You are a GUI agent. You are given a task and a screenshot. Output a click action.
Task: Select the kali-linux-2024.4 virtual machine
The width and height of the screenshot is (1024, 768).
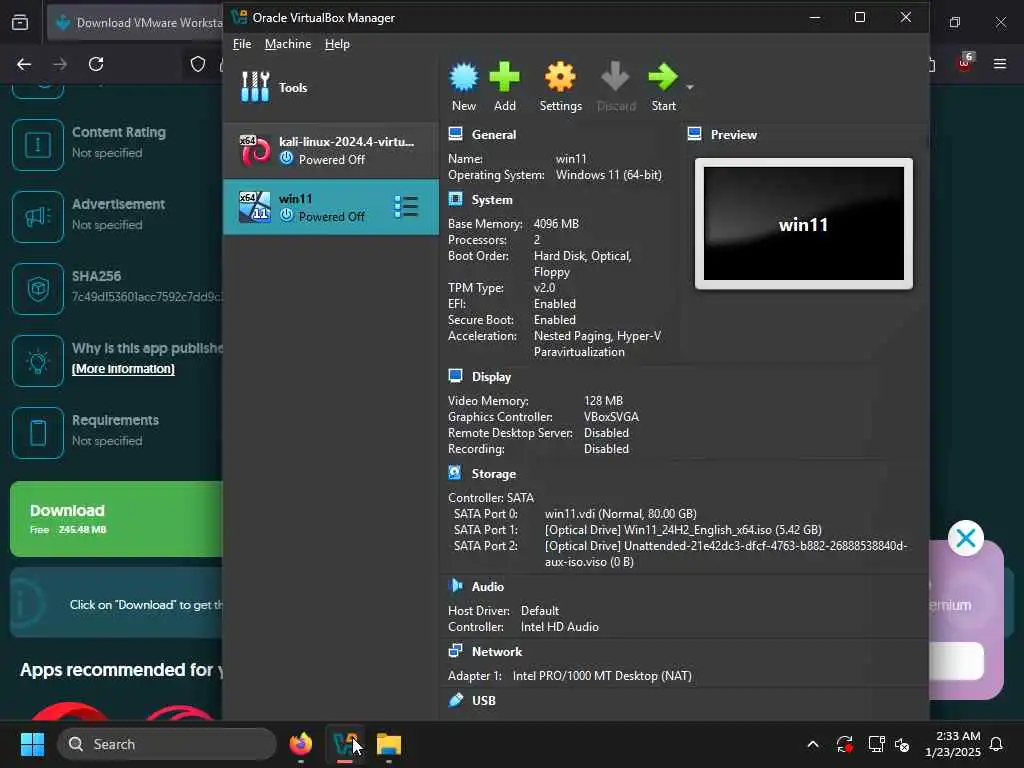(x=331, y=151)
